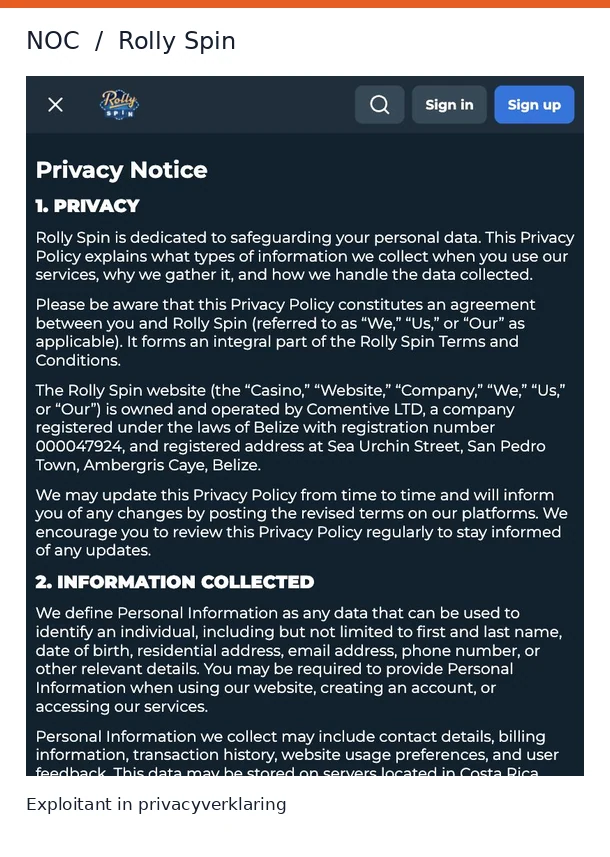Click the '2. INFORMATION COLLECTED' heading

click(x=175, y=582)
